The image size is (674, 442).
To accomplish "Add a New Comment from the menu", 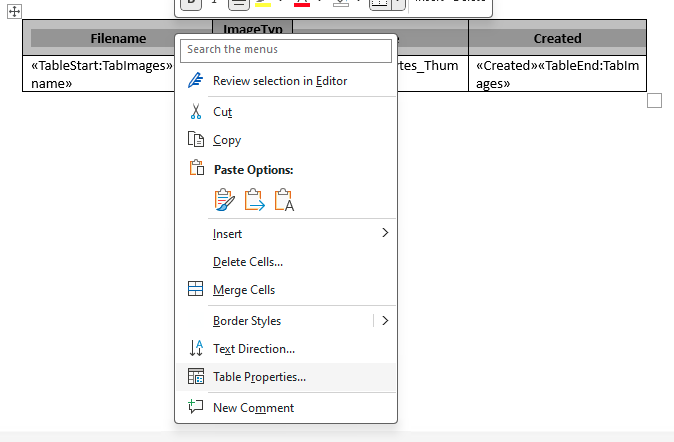I will (253, 408).
